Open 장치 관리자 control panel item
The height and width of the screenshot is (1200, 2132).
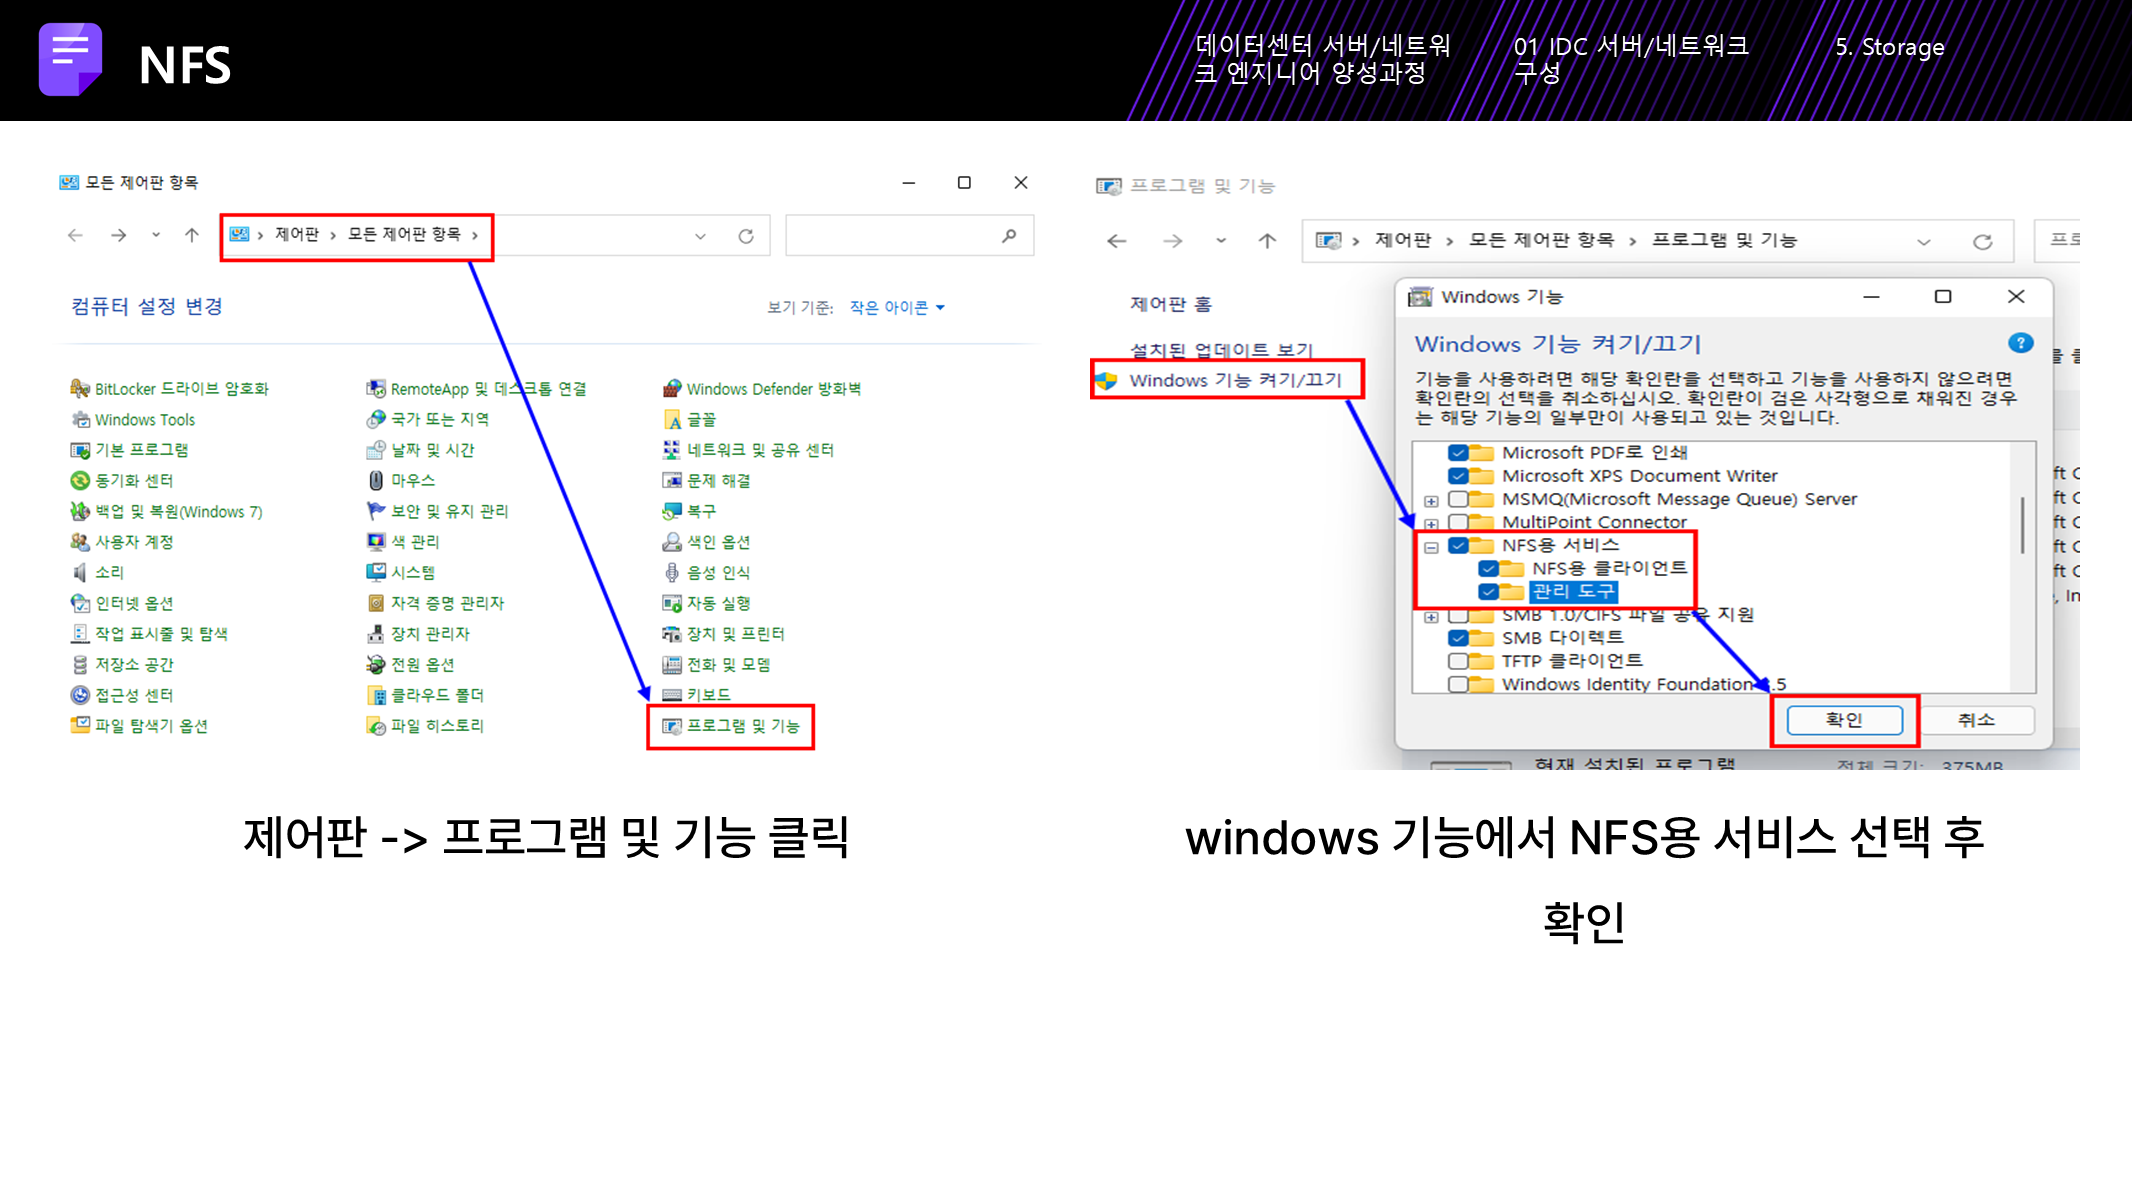[x=429, y=634]
